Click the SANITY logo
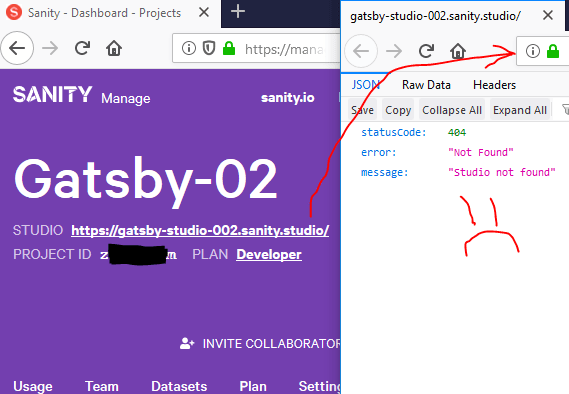This screenshot has width=569, height=394. coord(53,94)
